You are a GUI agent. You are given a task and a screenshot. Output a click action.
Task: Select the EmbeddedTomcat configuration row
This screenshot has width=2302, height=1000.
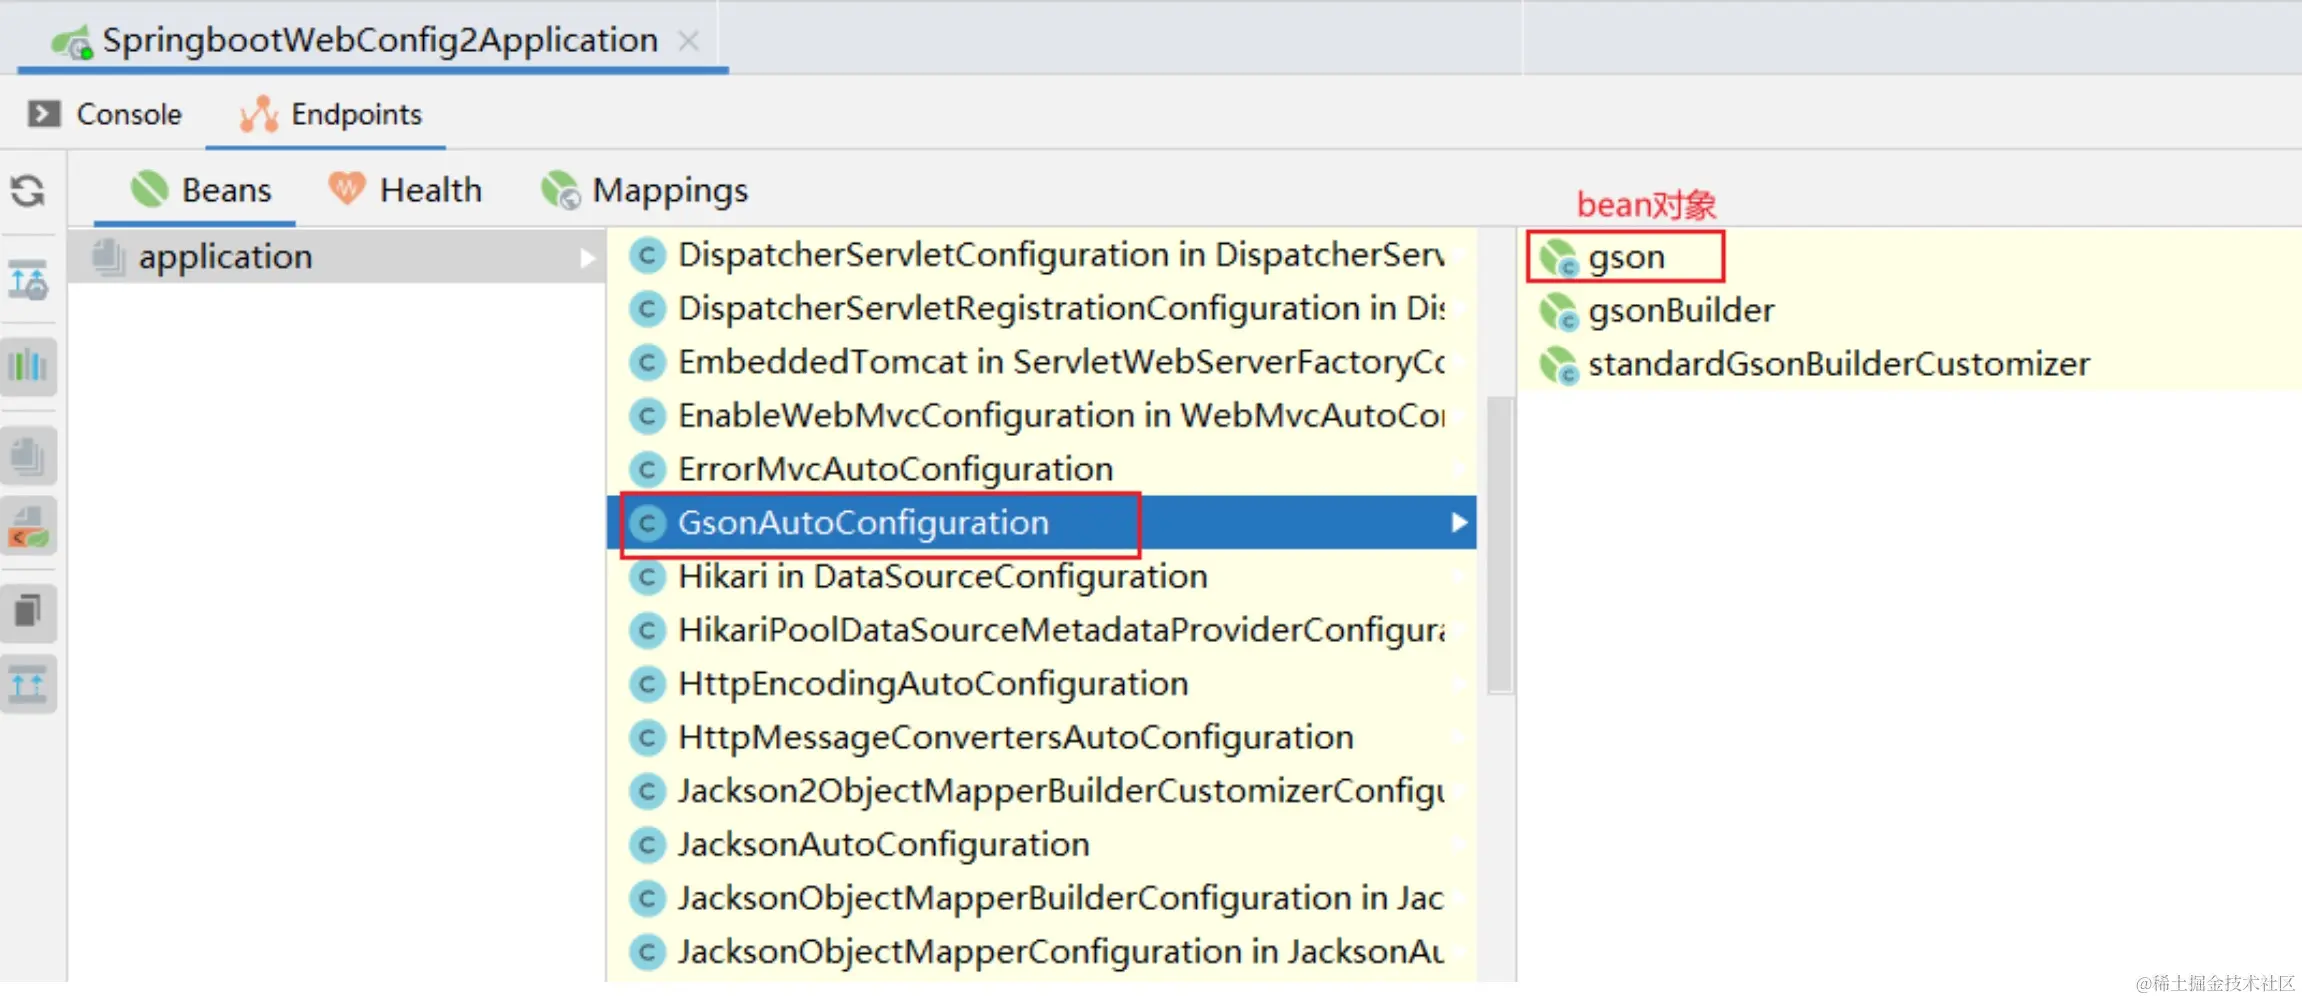[1041, 362]
